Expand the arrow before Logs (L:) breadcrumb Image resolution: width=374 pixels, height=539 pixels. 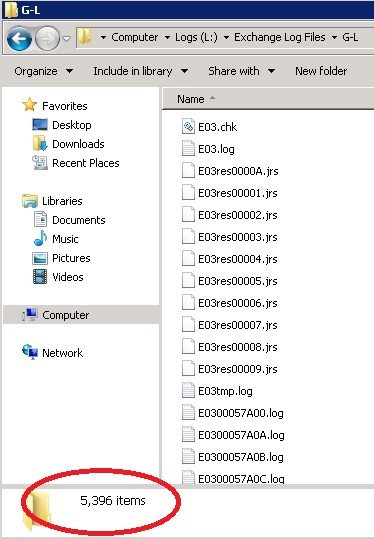tap(167, 37)
